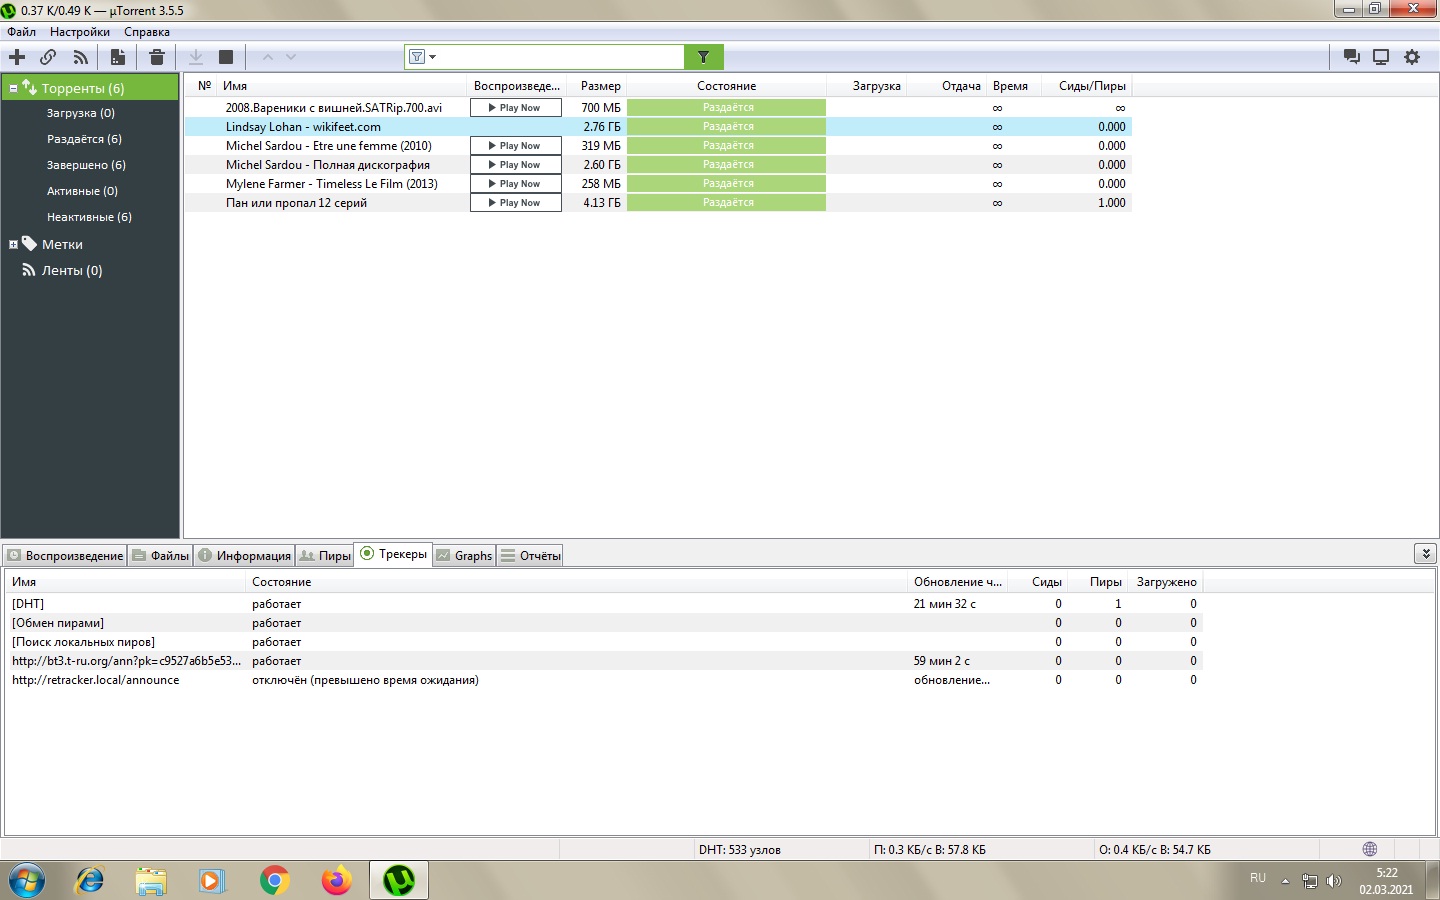This screenshot has height=900, width=1440.
Task: Open the chat bubbles toolbar icon
Action: pyautogui.click(x=1351, y=57)
